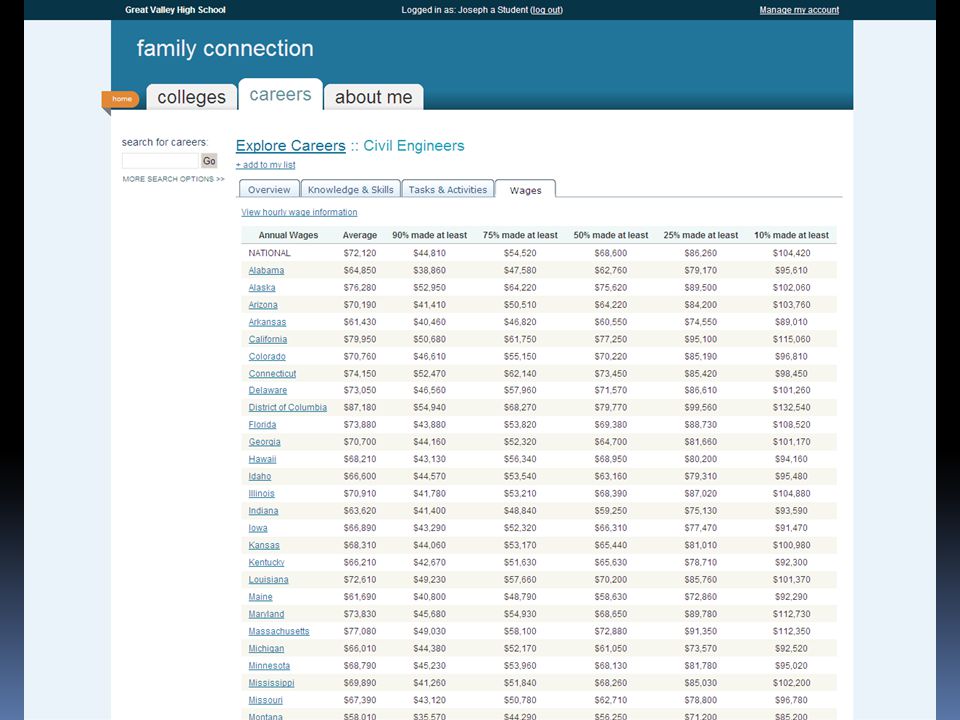Viewport: 960px width, 720px height.
Task: Click the 50% made at least header
Action: (611, 235)
